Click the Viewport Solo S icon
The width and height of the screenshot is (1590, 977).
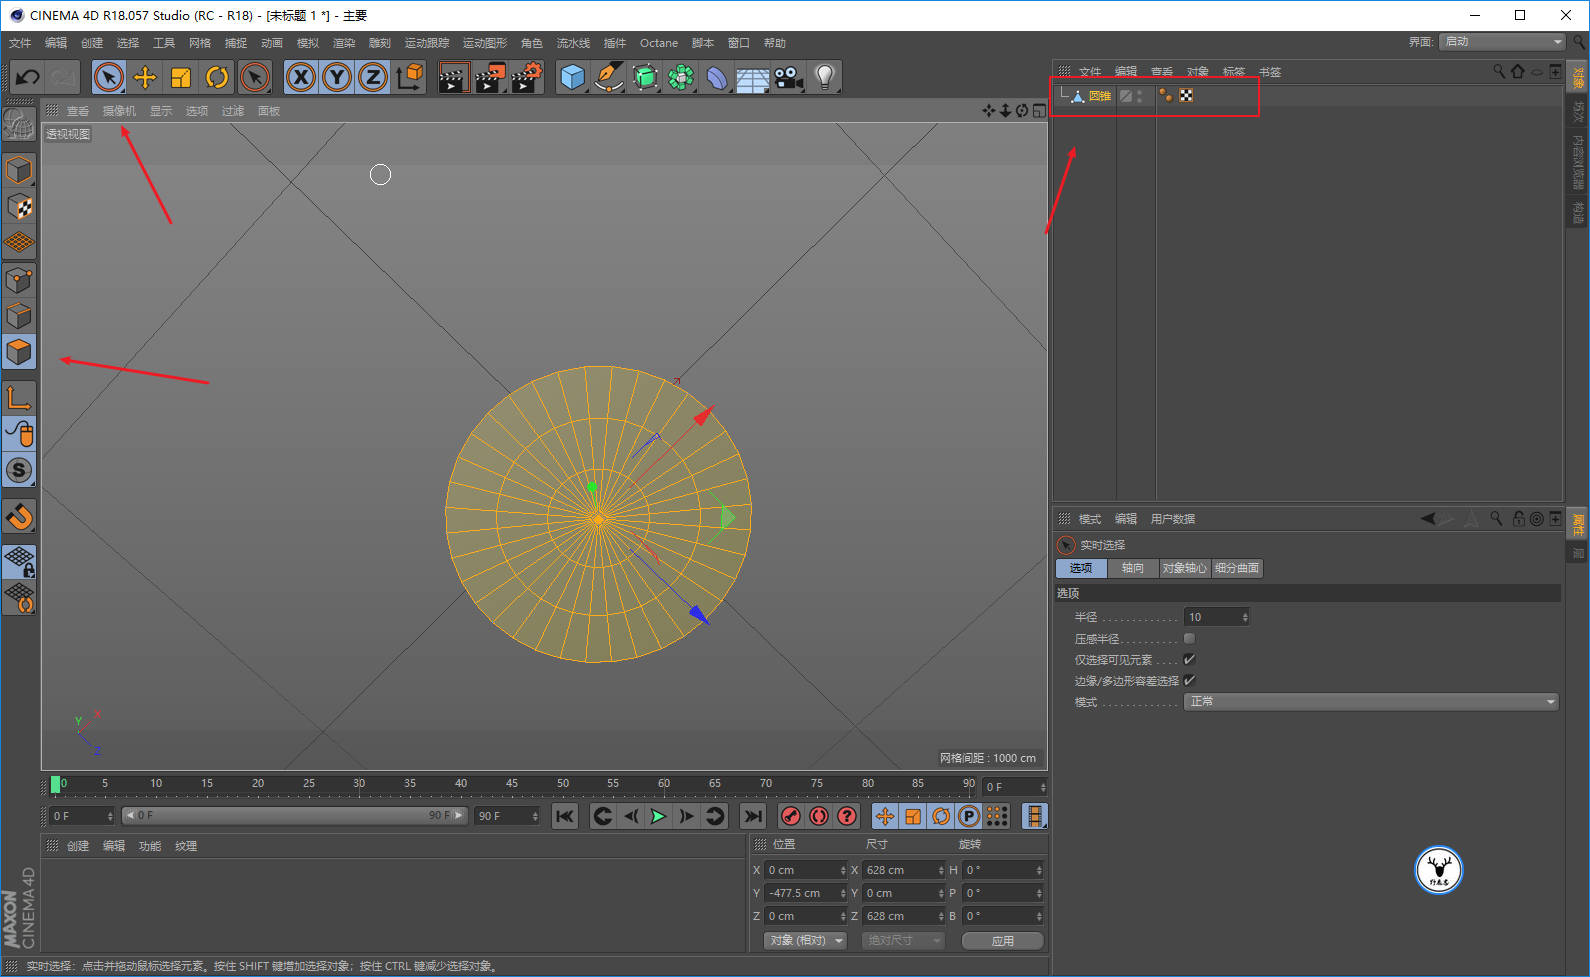click(19, 470)
